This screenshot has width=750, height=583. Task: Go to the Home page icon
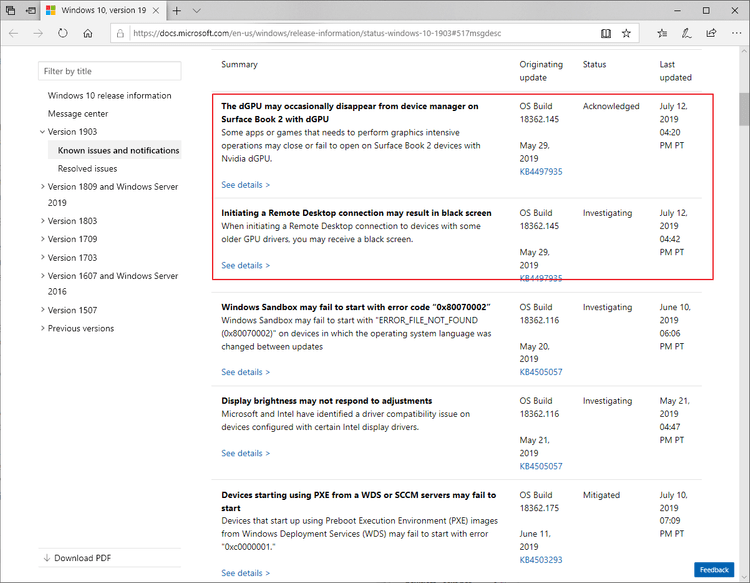click(x=88, y=33)
